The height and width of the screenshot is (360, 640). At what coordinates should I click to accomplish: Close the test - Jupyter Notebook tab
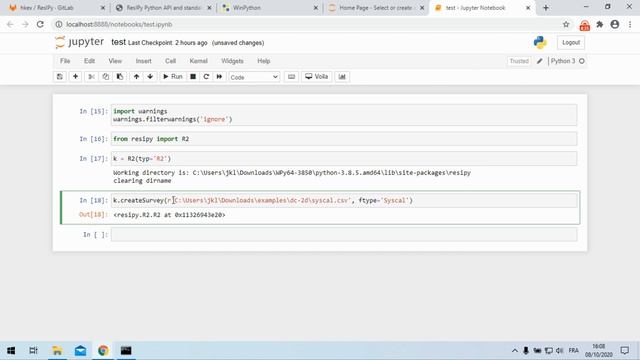pos(528,8)
